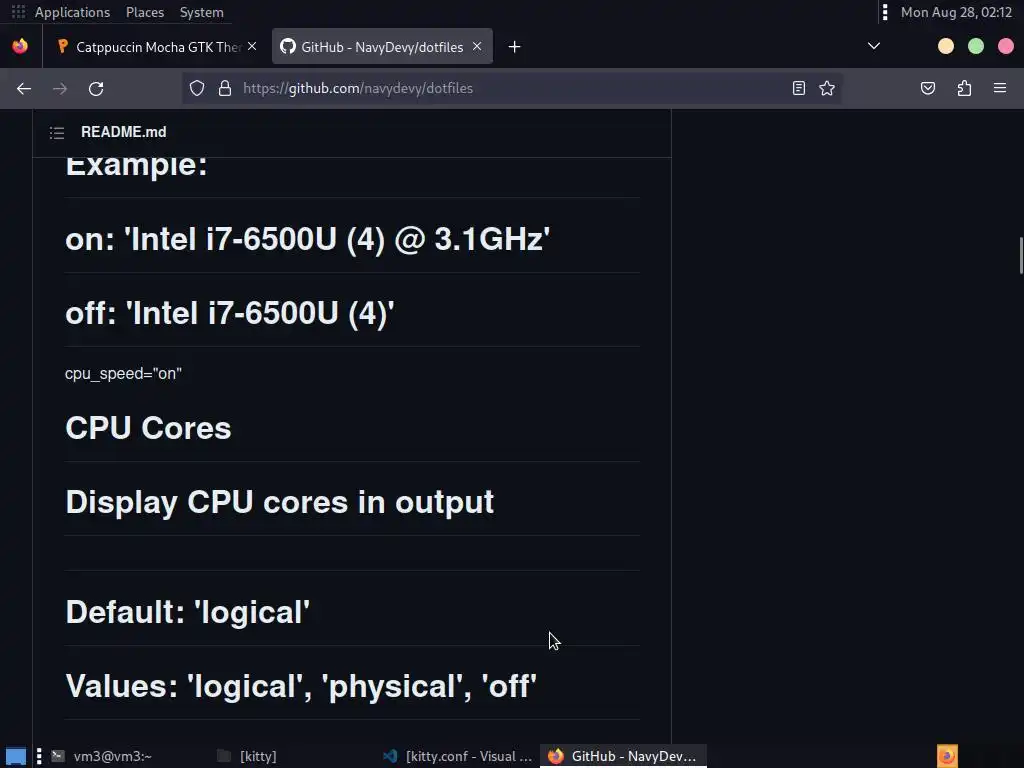Viewport: 1024px width, 768px height.
Task: Open the tracking protection shield panel
Action: pos(197,88)
